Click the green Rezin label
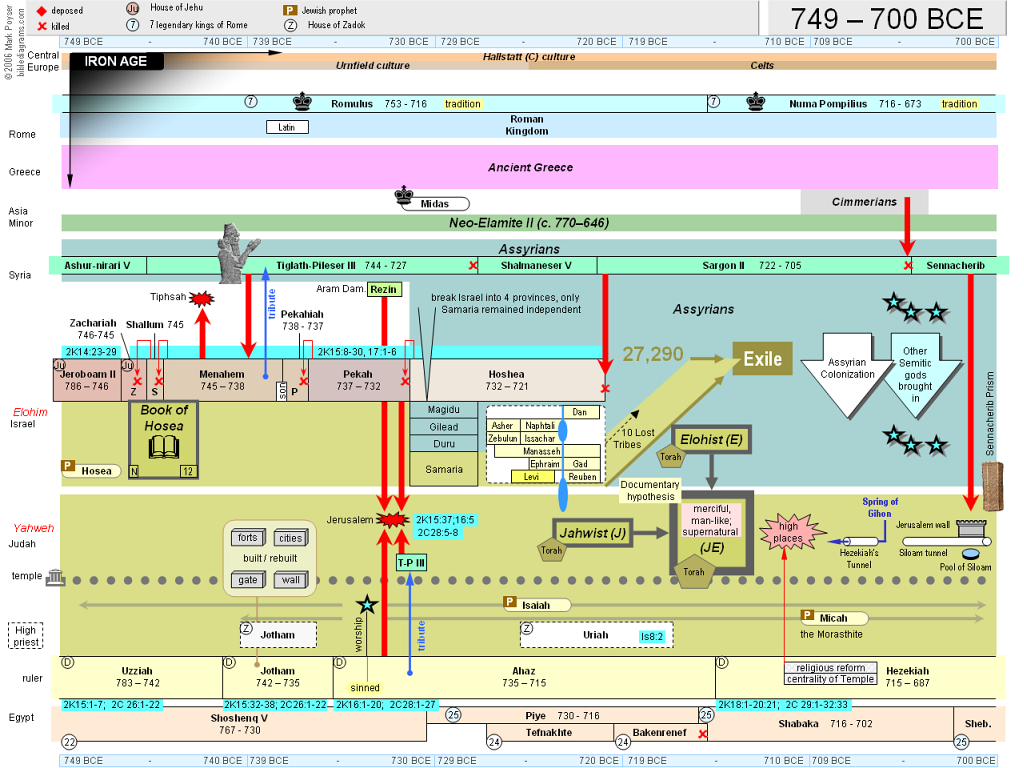Image resolution: width=1024 pixels, height=768 pixels. tap(383, 289)
